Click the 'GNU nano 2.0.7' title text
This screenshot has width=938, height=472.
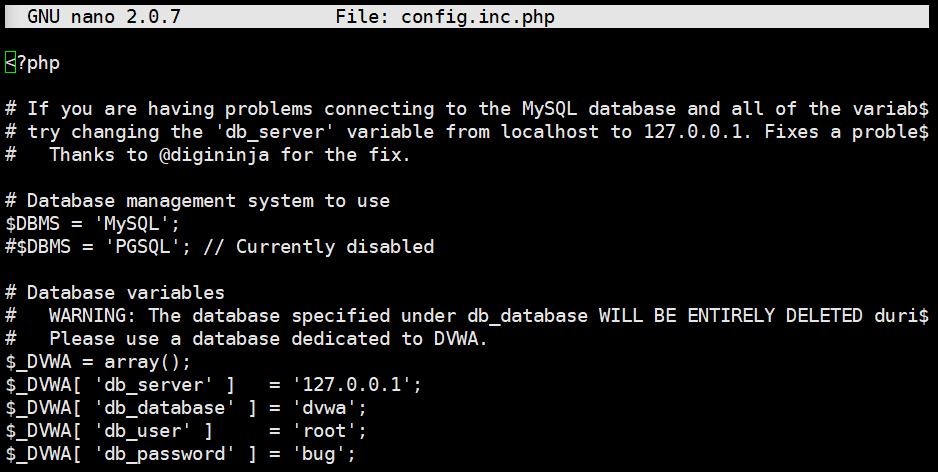(103, 16)
